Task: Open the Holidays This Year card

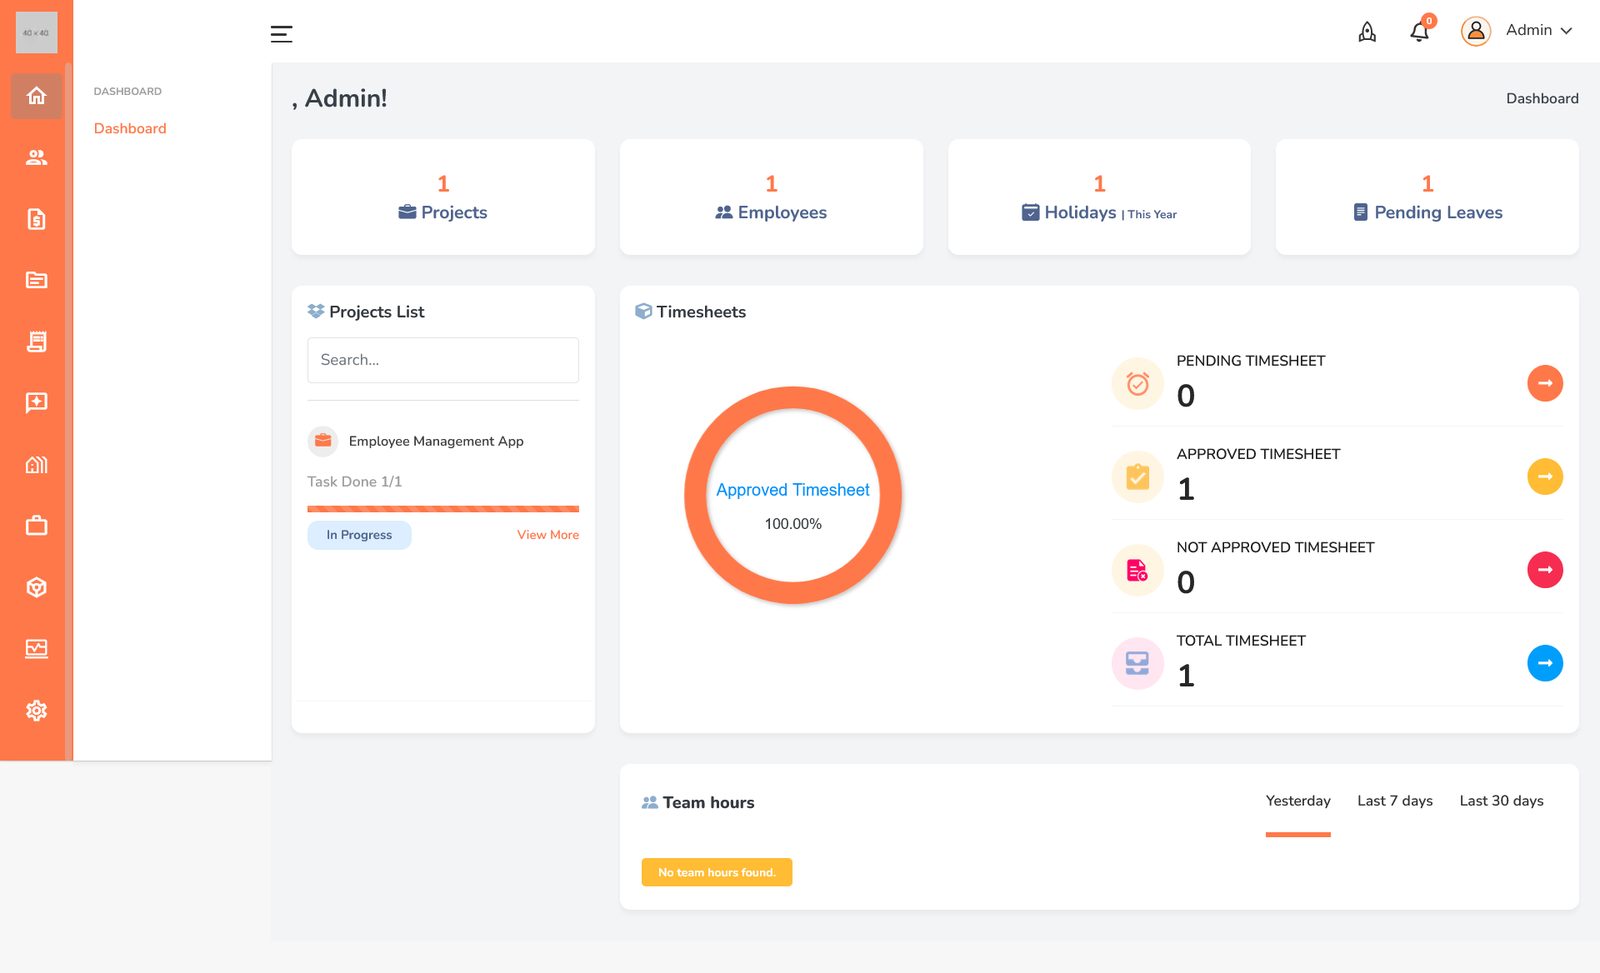Action: (1099, 197)
